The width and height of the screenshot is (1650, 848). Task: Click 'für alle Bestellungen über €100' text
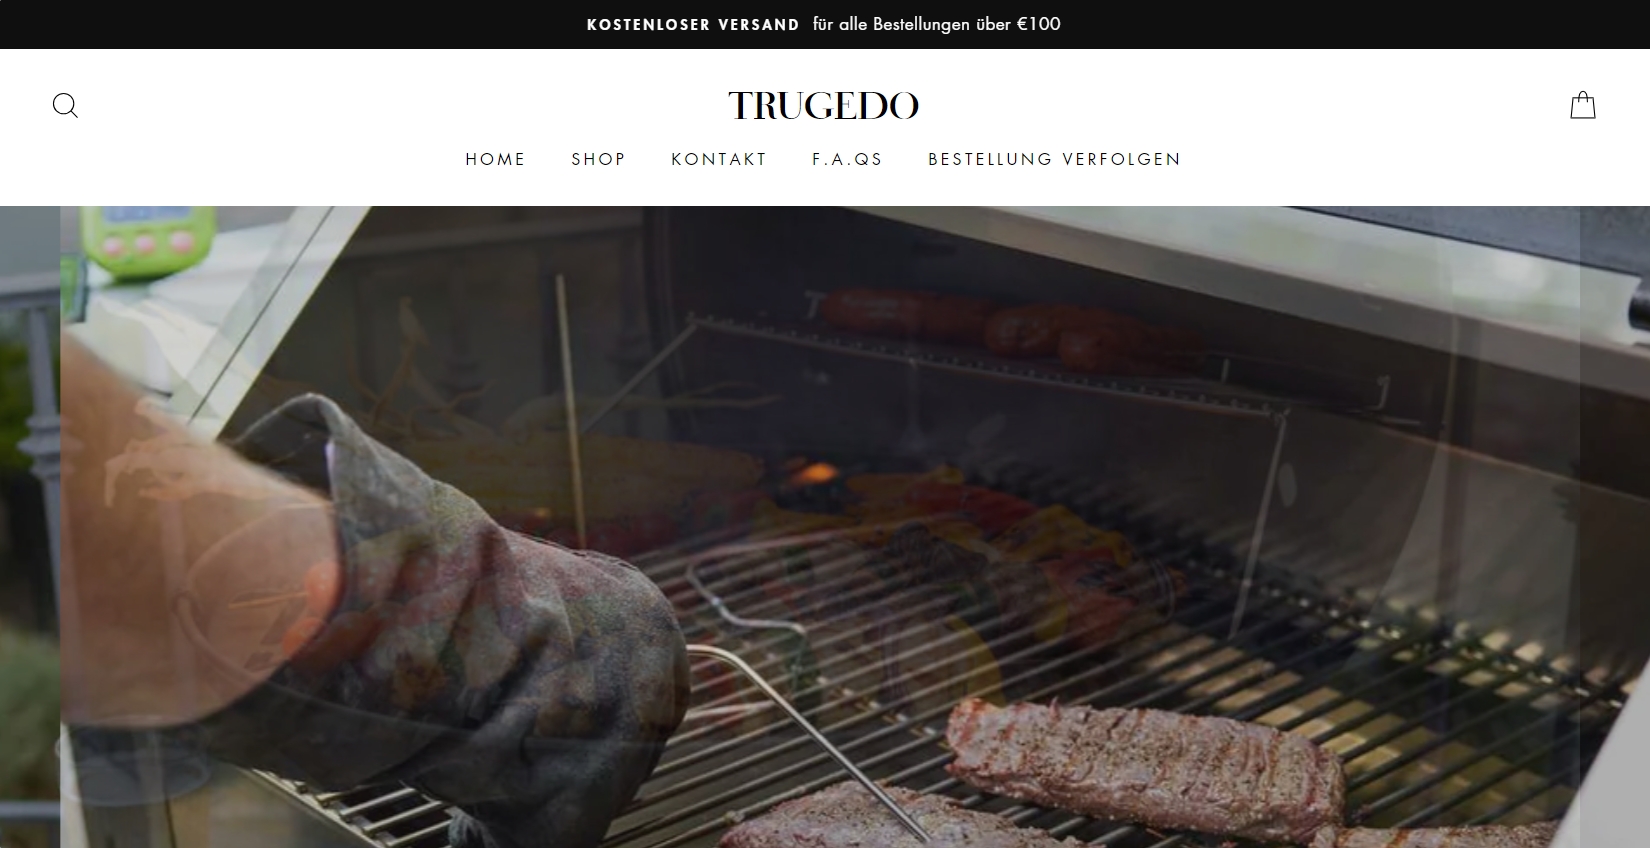[x=937, y=24]
